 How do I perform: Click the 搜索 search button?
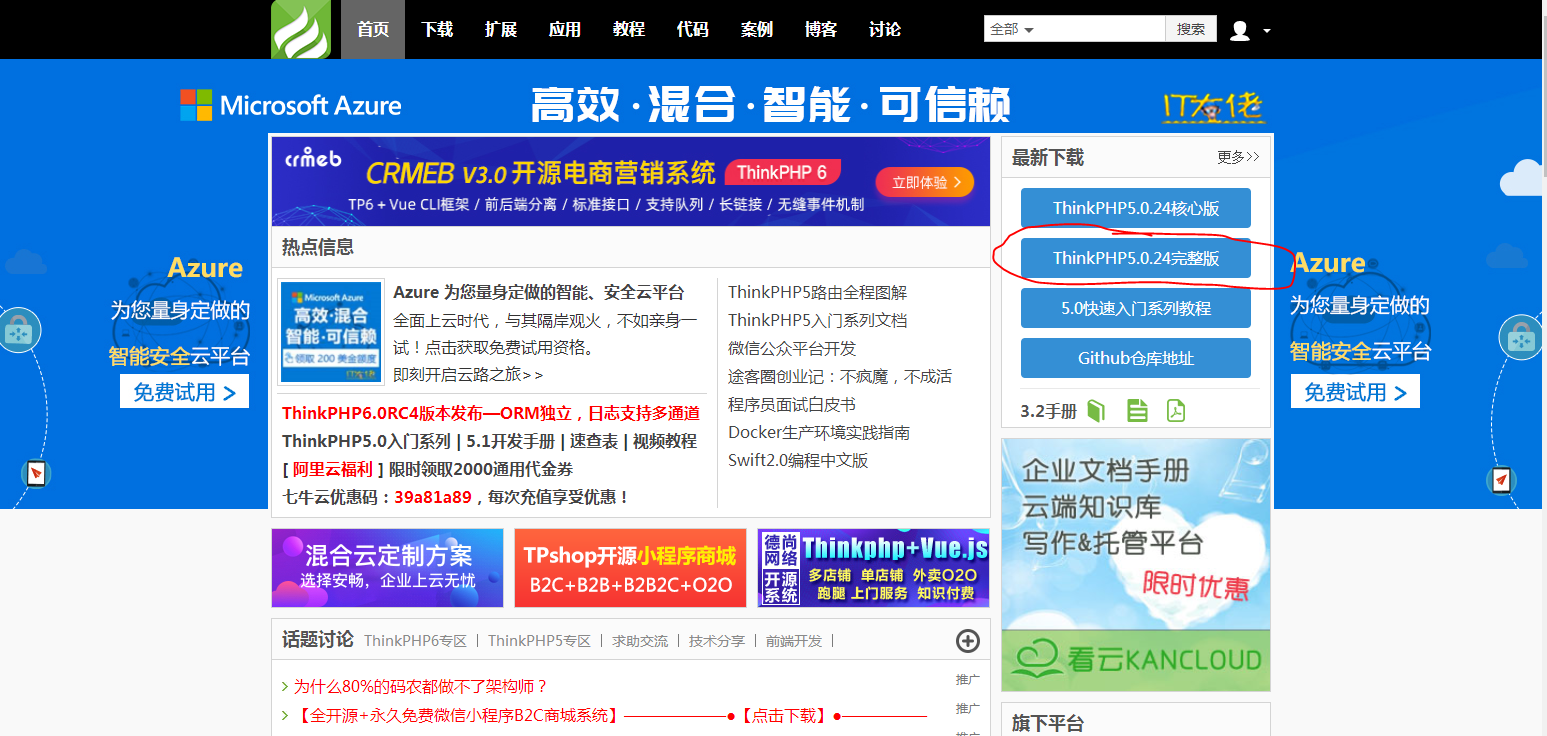[1191, 29]
